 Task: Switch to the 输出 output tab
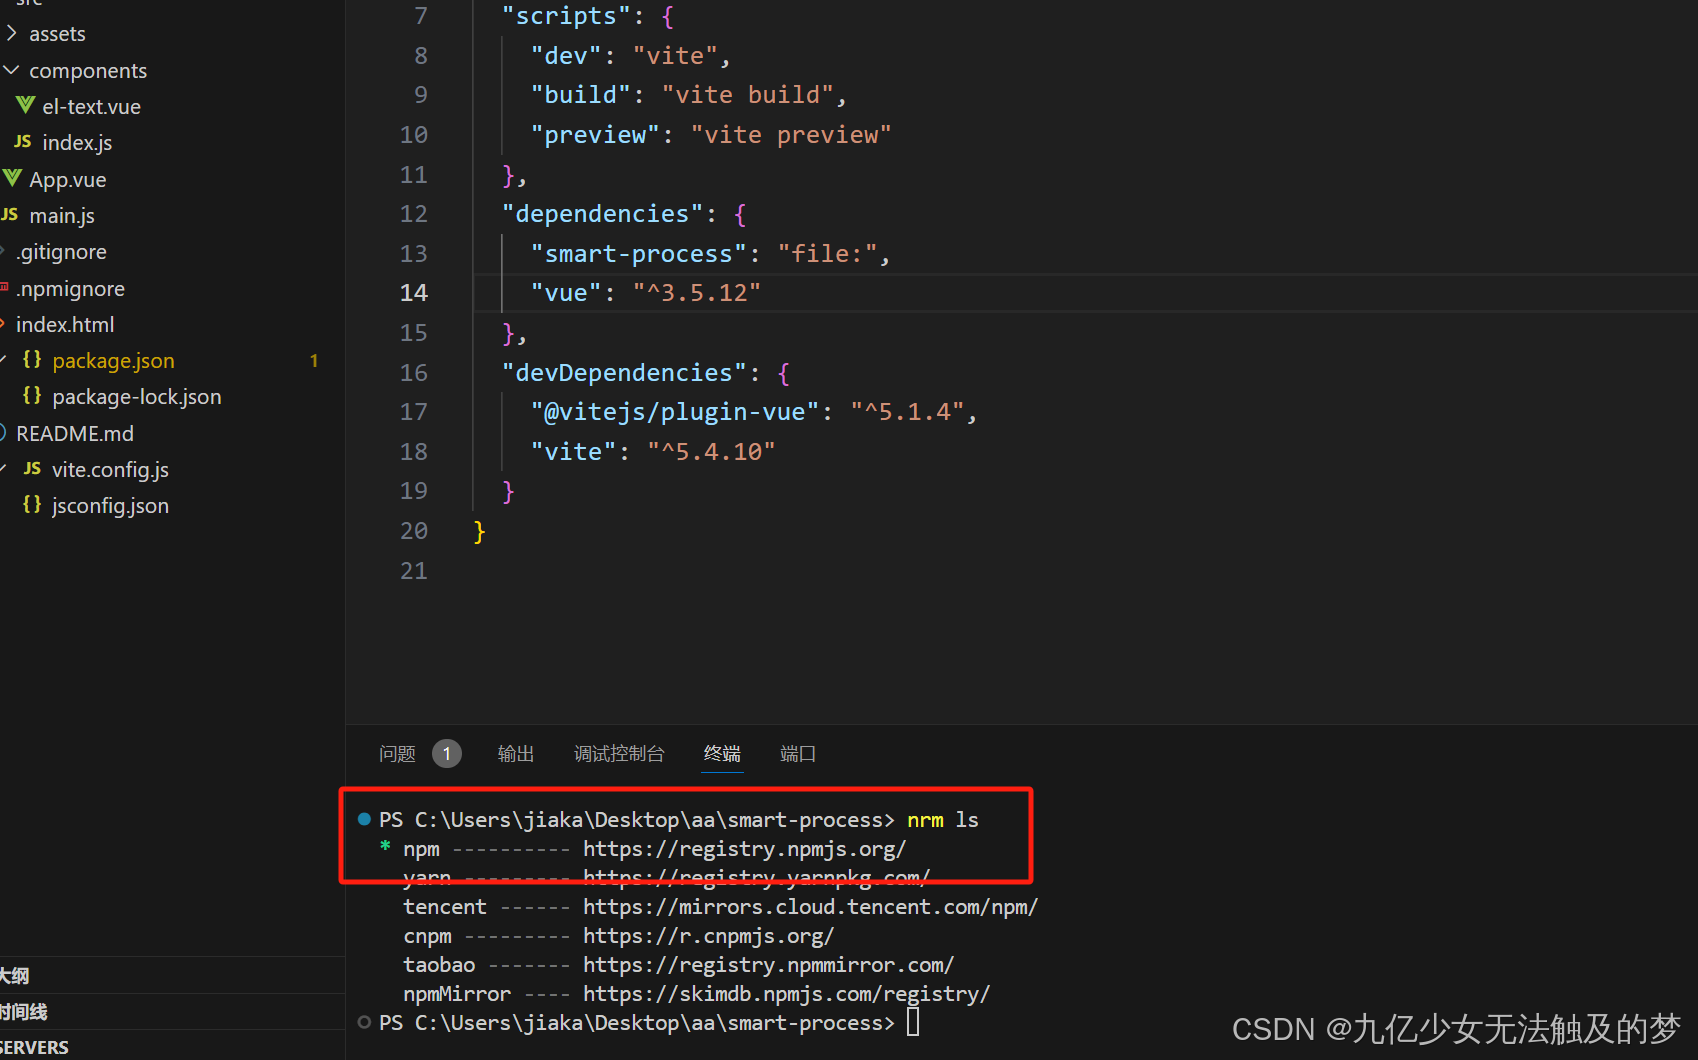coord(516,754)
